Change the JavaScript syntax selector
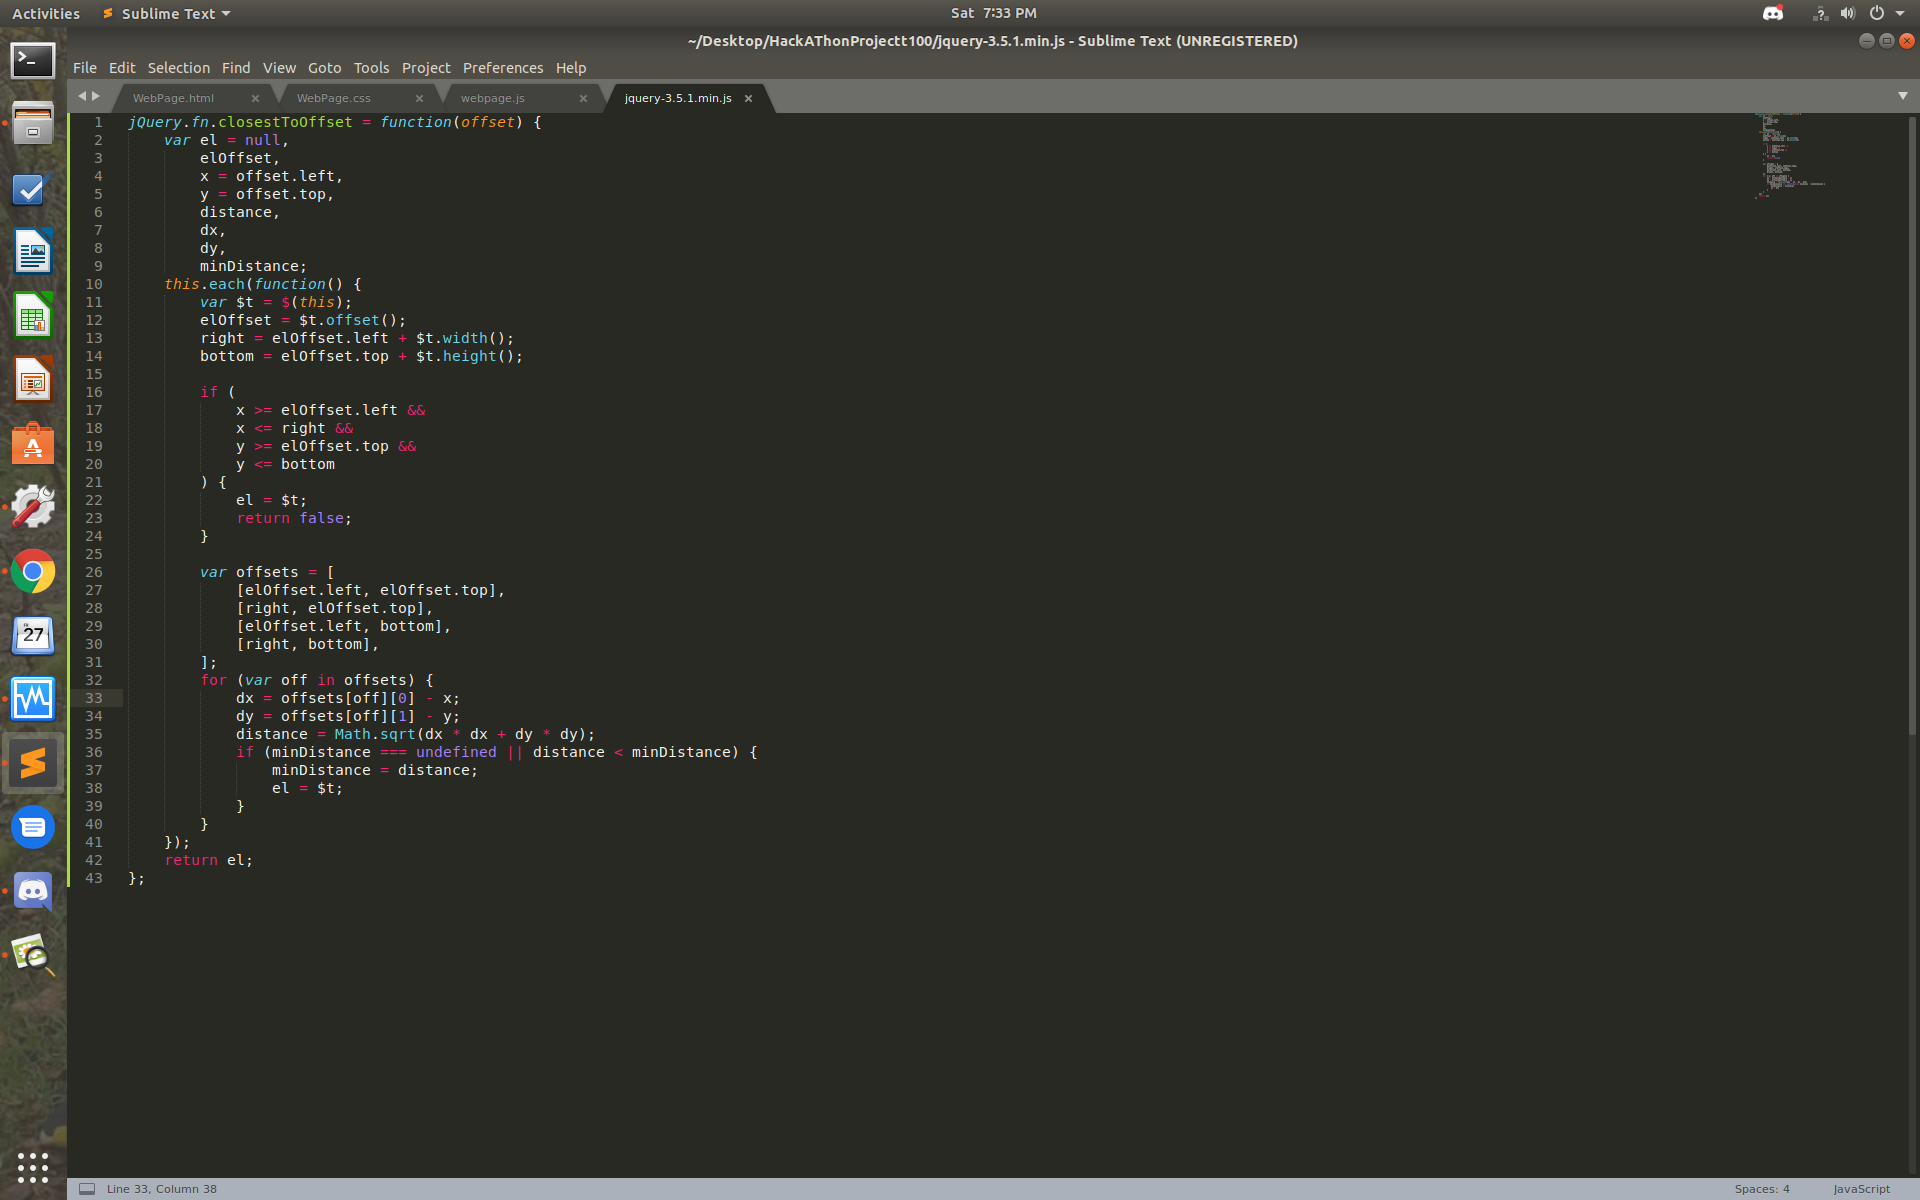Image resolution: width=1920 pixels, height=1200 pixels. tap(1861, 1189)
